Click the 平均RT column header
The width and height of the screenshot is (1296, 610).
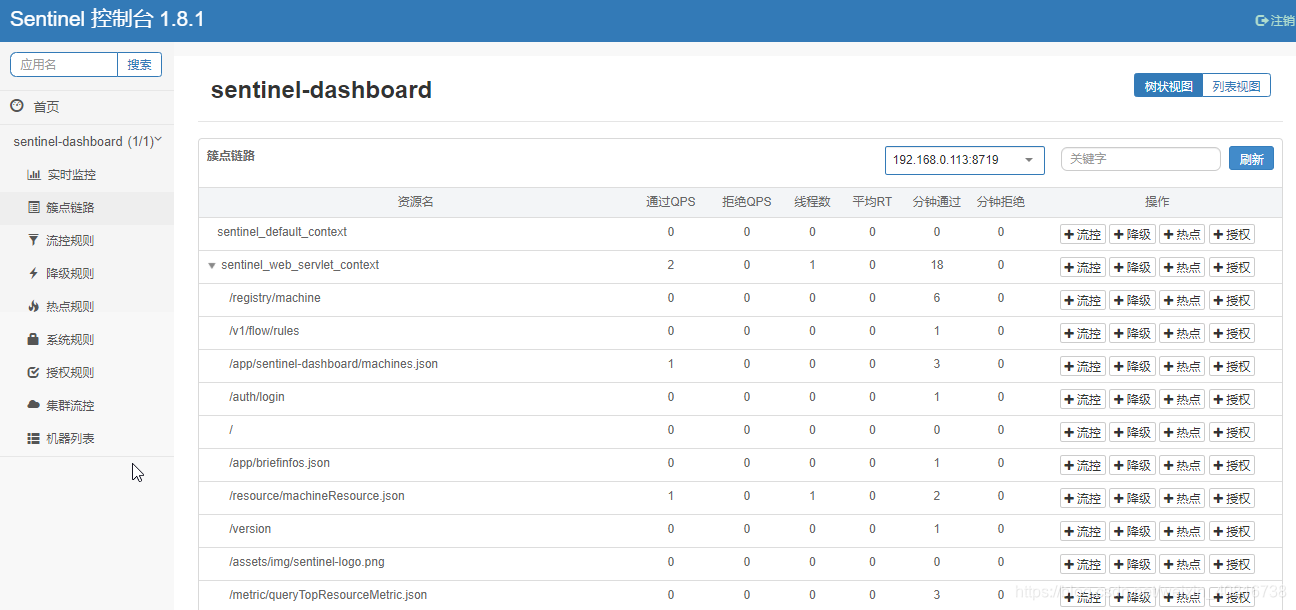pyautogui.click(x=872, y=202)
